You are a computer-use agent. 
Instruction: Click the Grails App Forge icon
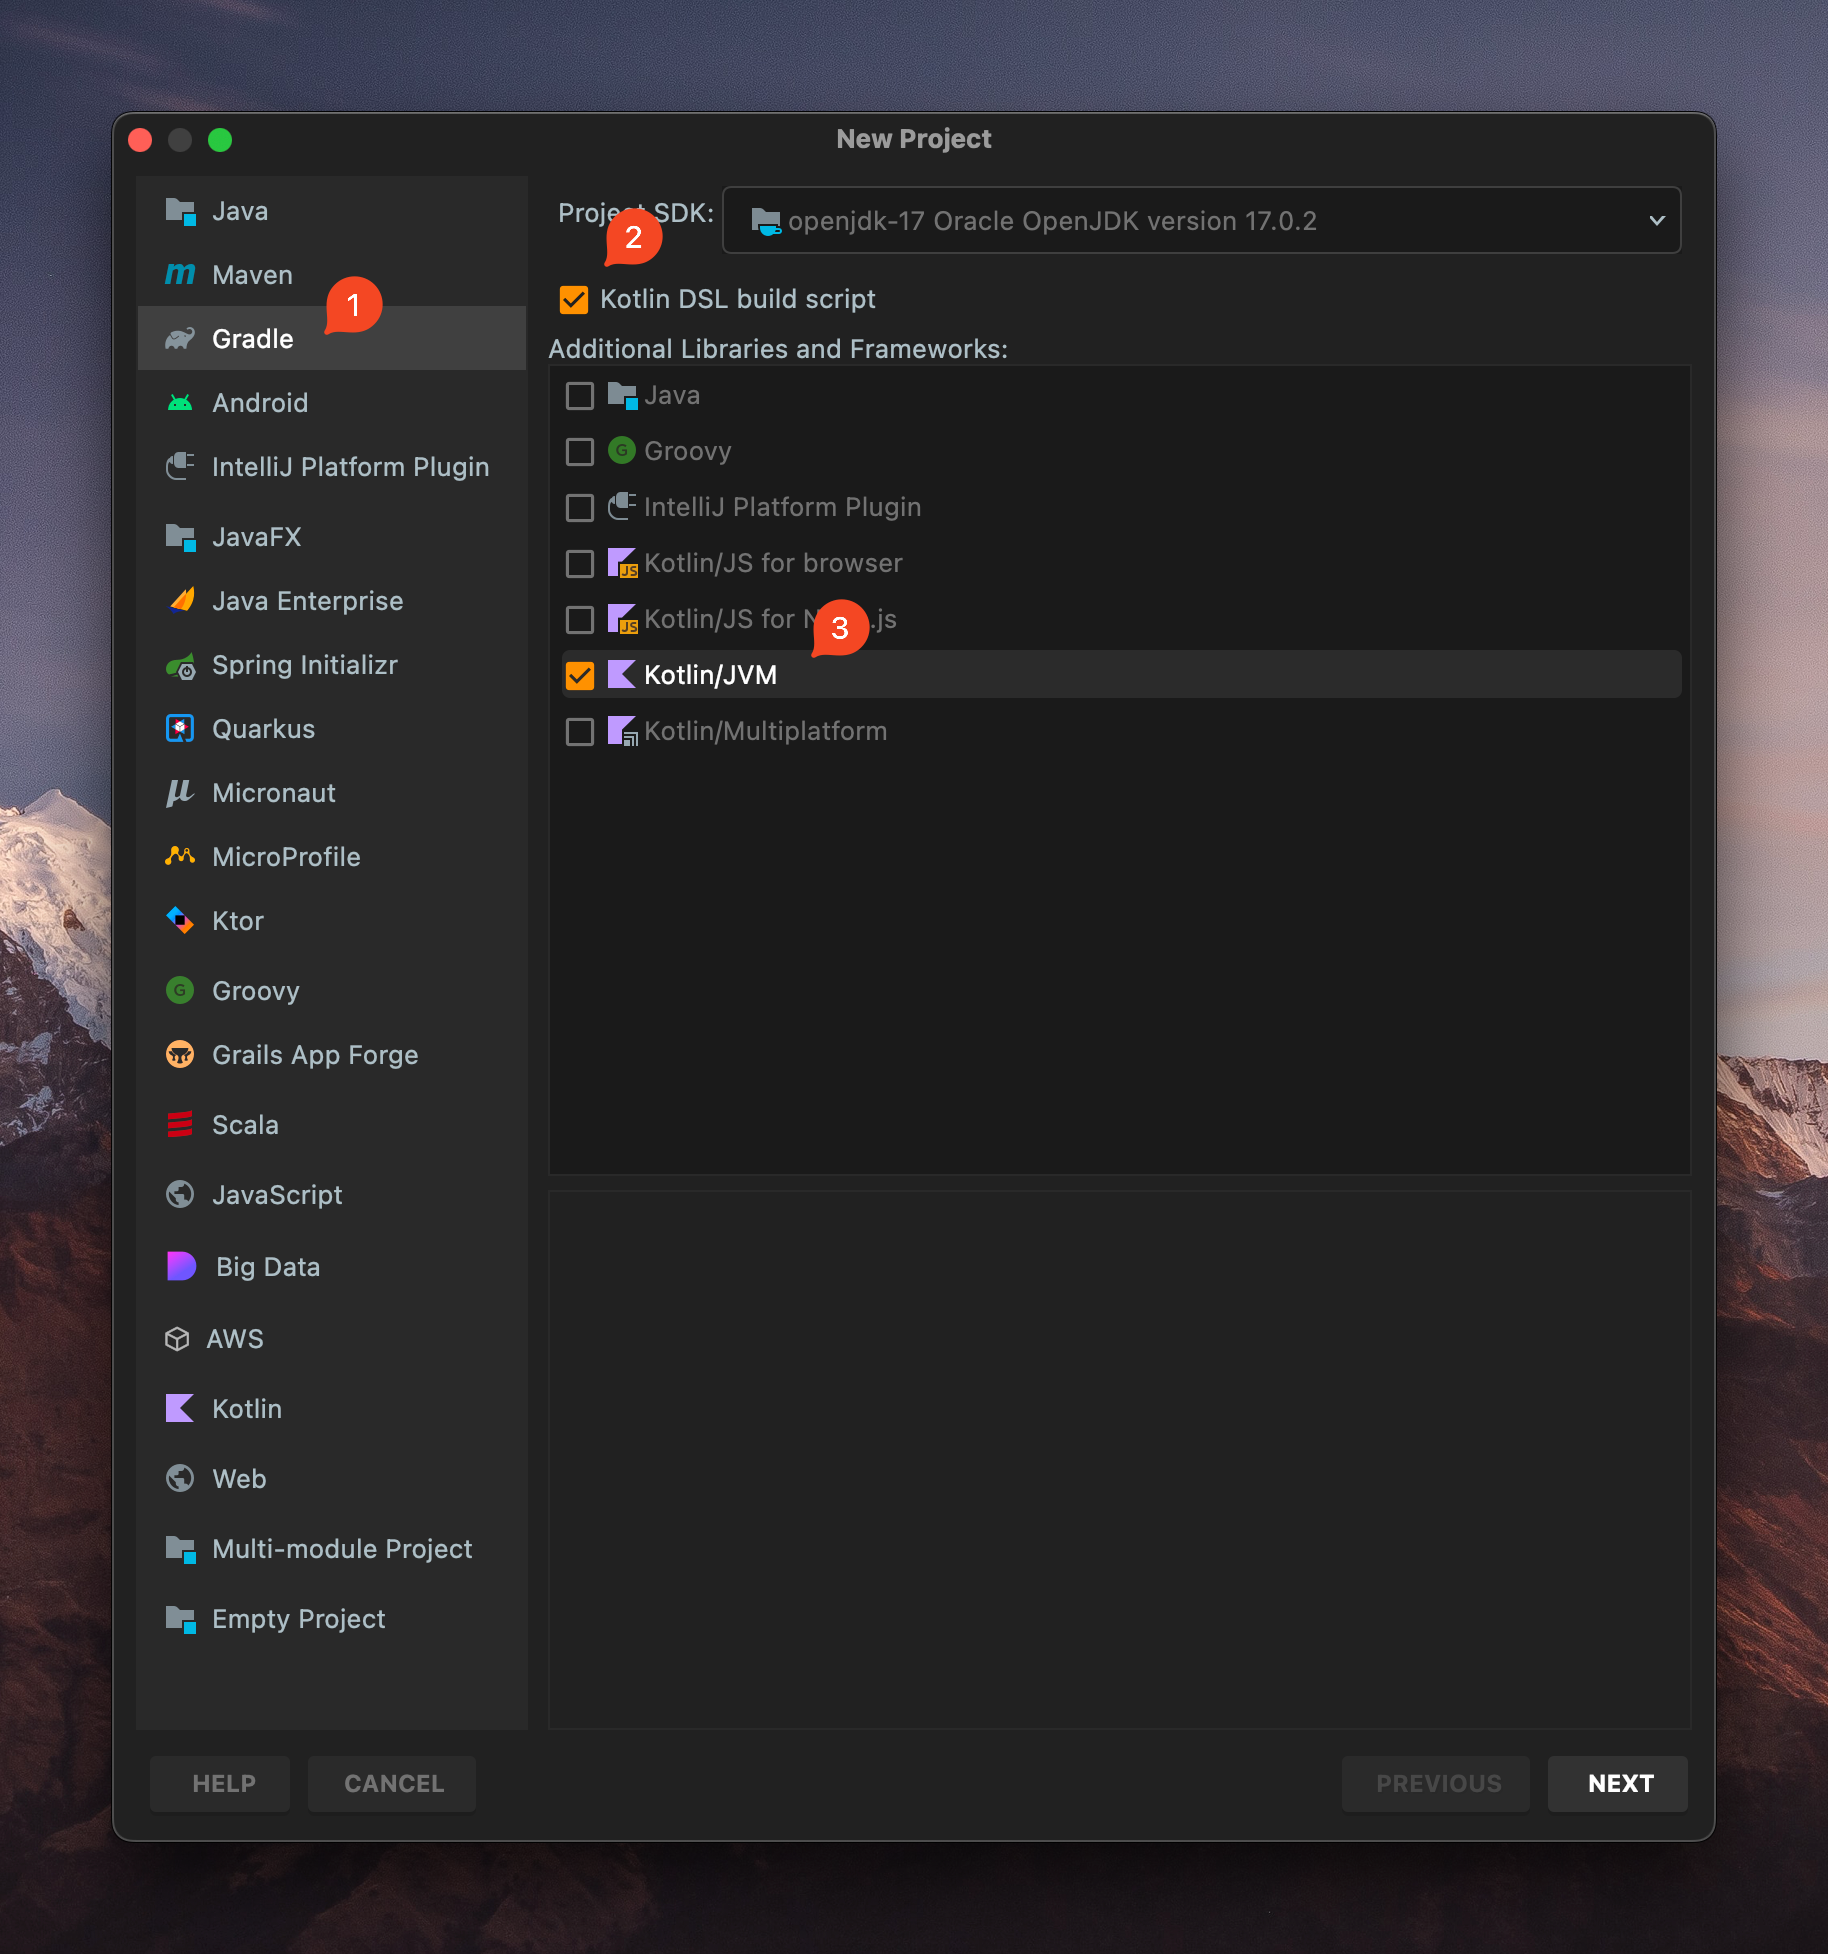click(180, 1054)
